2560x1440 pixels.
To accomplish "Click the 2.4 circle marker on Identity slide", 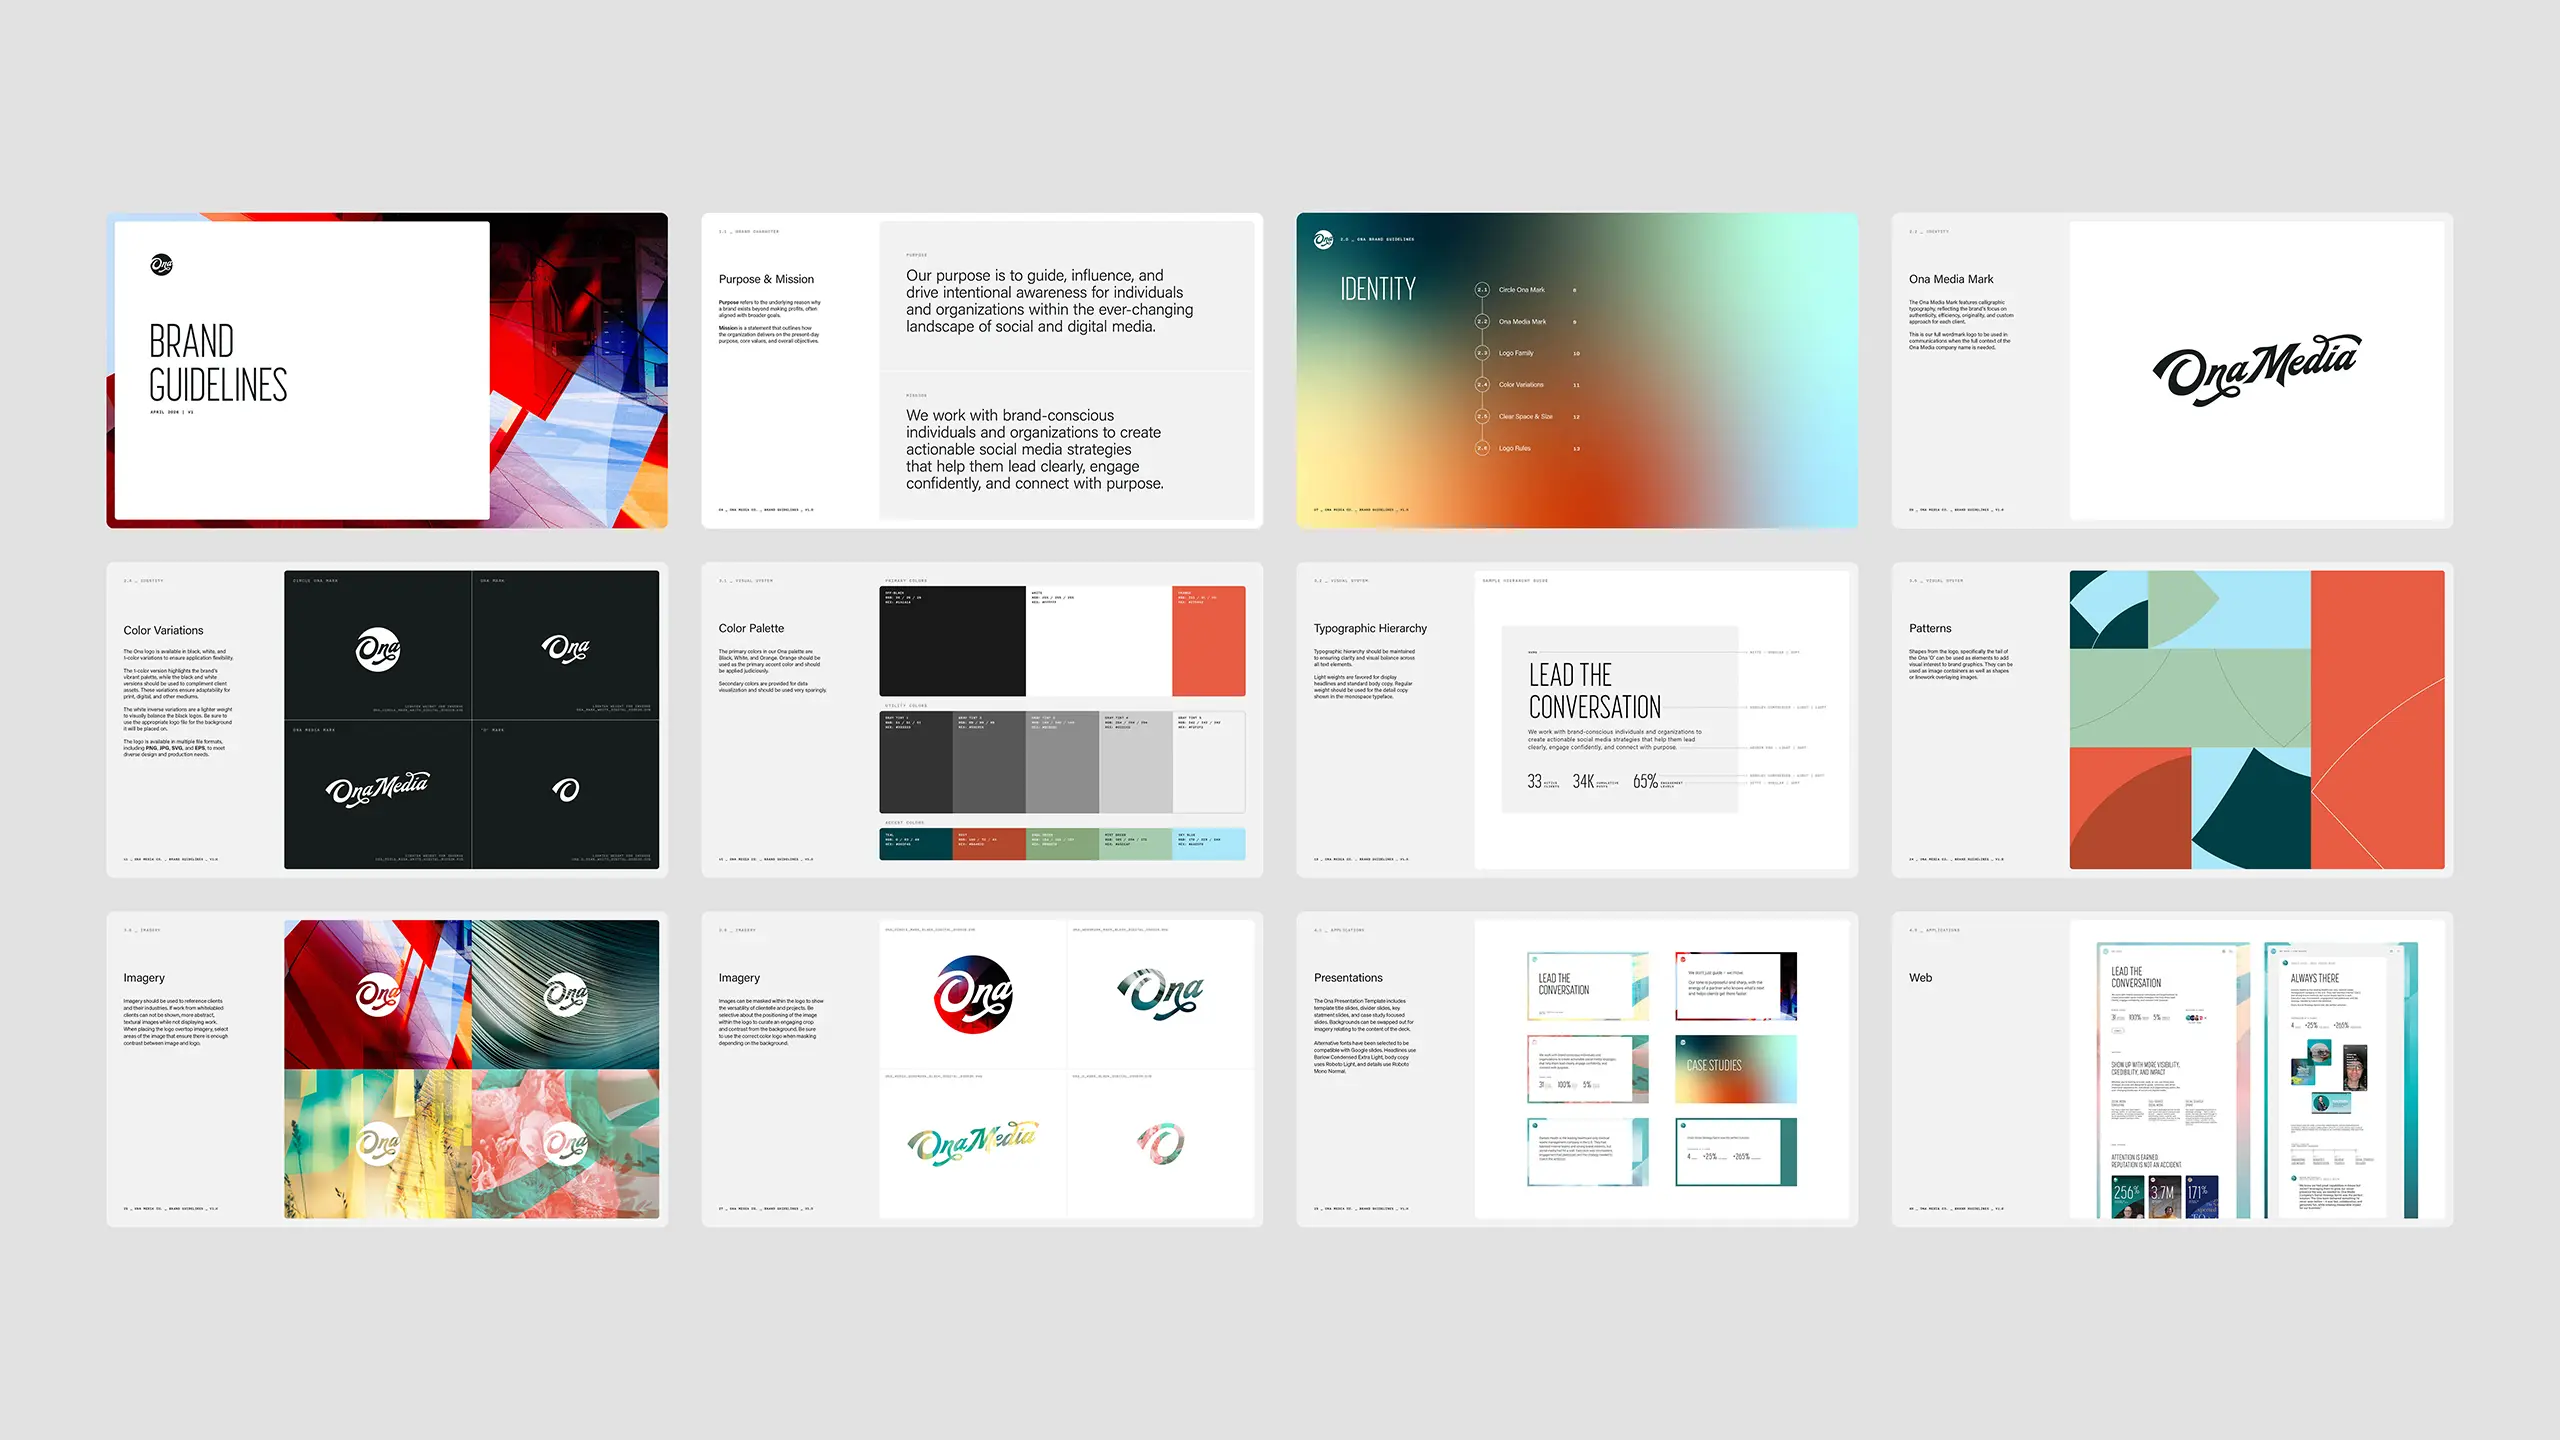I will [1482, 385].
